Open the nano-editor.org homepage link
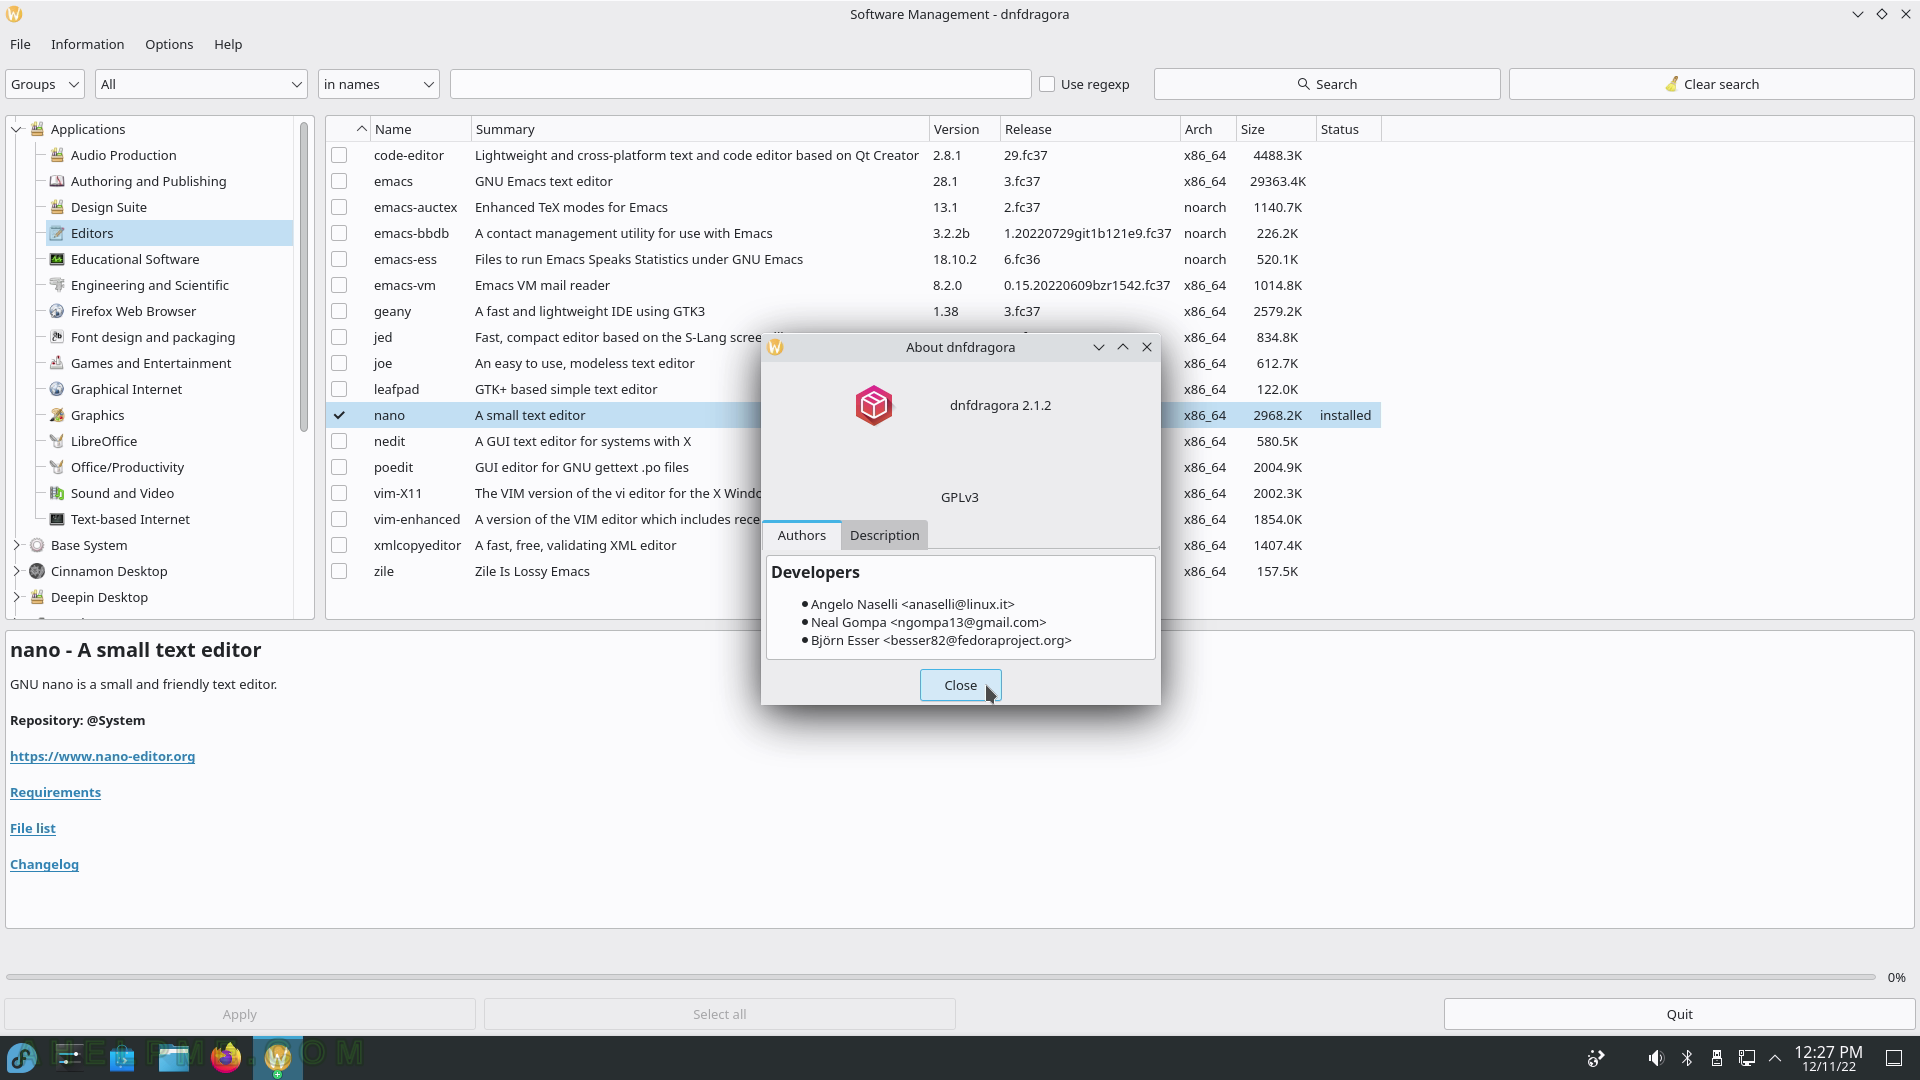Image resolution: width=1920 pixels, height=1080 pixels. tap(102, 756)
